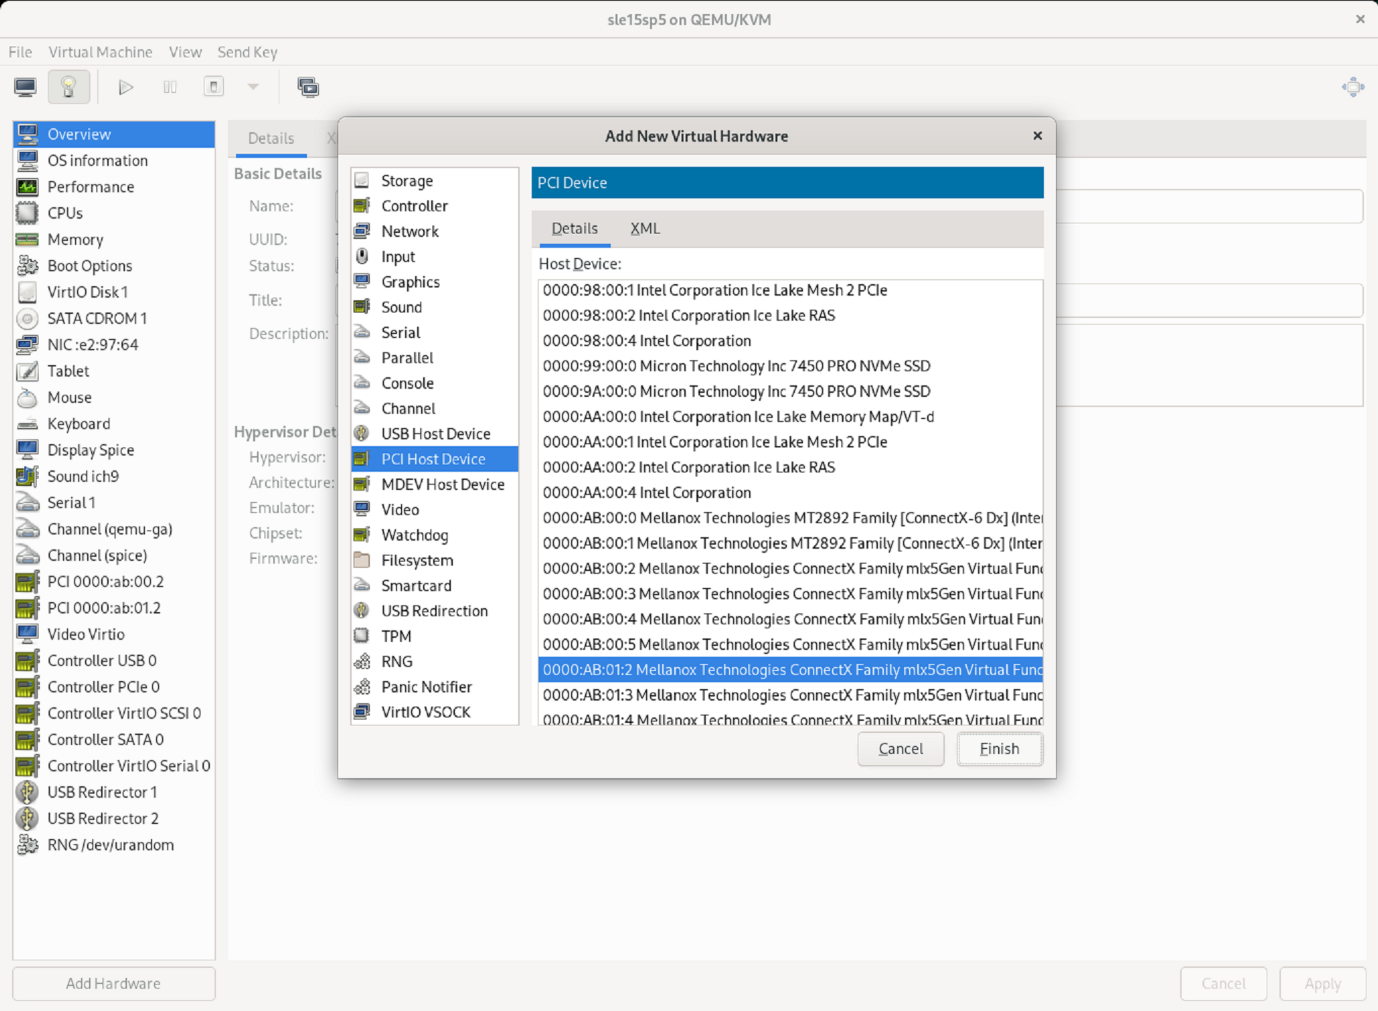Select Boot Options in the sidebar
Image resolution: width=1378 pixels, height=1011 pixels.
(x=89, y=266)
